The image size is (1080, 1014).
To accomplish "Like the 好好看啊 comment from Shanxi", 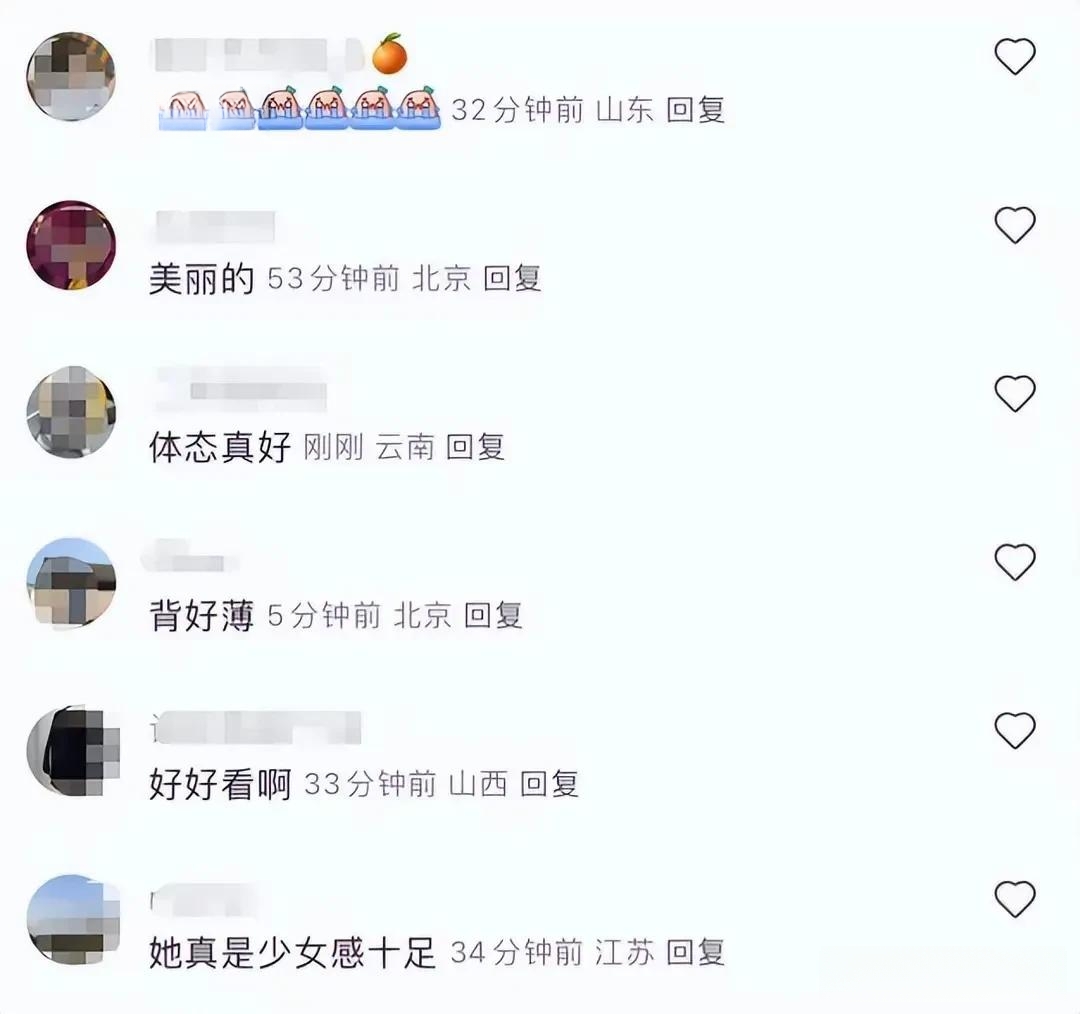I will point(1015,730).
